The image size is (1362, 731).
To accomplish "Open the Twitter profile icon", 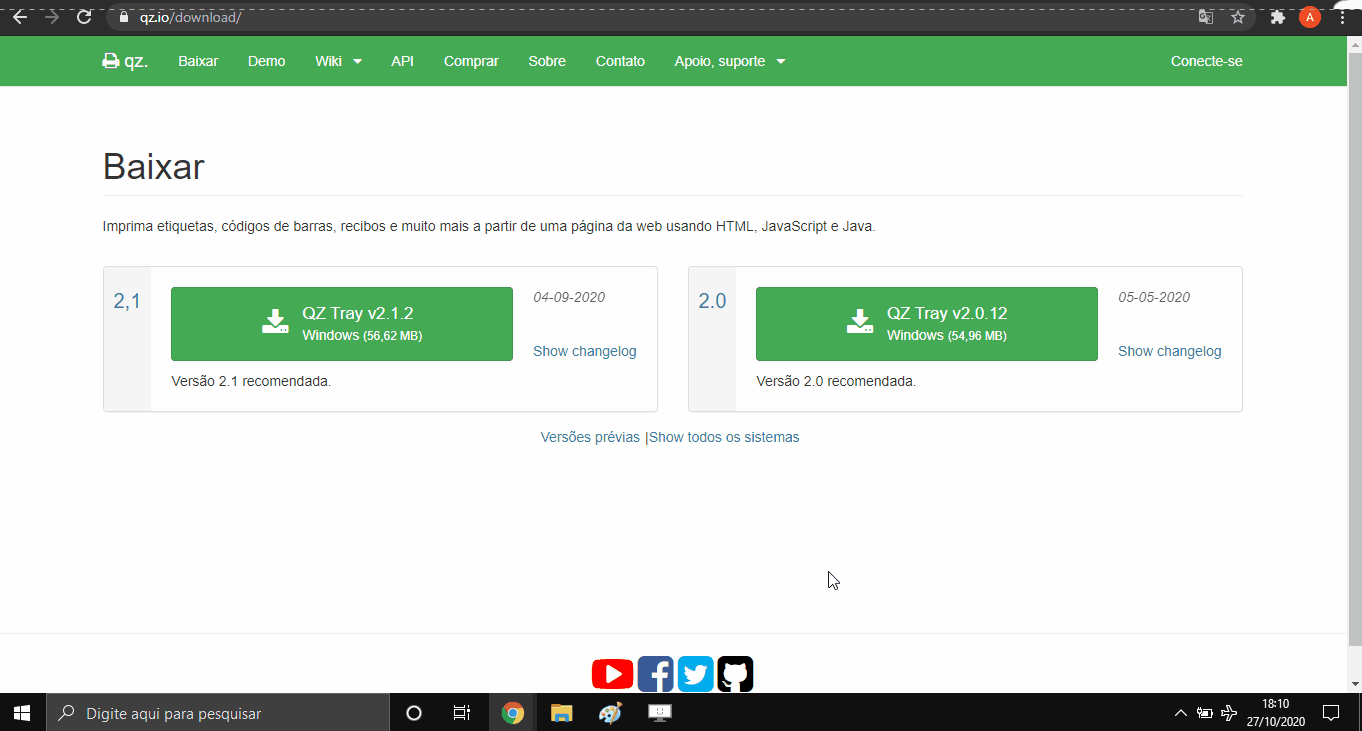I will [695, 673].
